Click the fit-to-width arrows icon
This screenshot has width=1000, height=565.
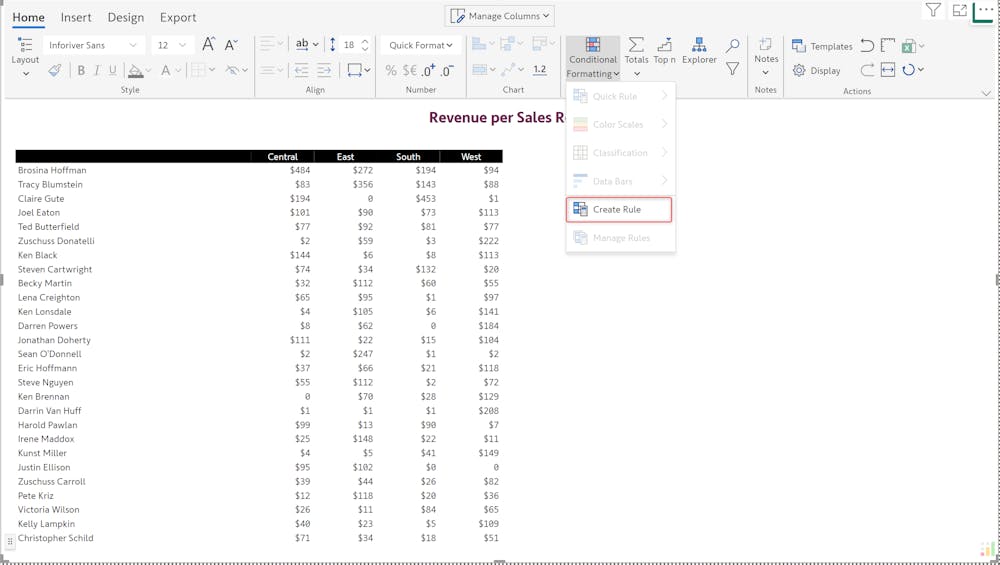point(888,70)
